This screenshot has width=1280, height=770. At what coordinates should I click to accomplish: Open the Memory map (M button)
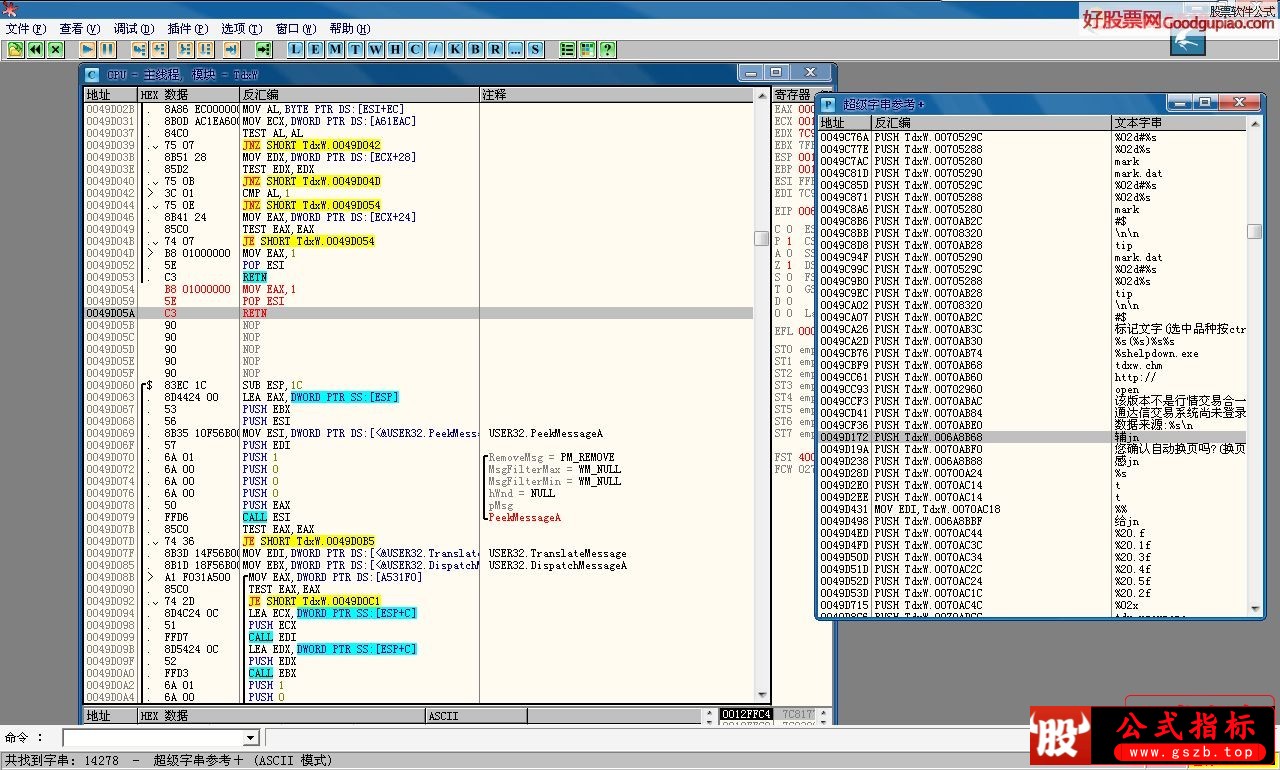(336, 49)
